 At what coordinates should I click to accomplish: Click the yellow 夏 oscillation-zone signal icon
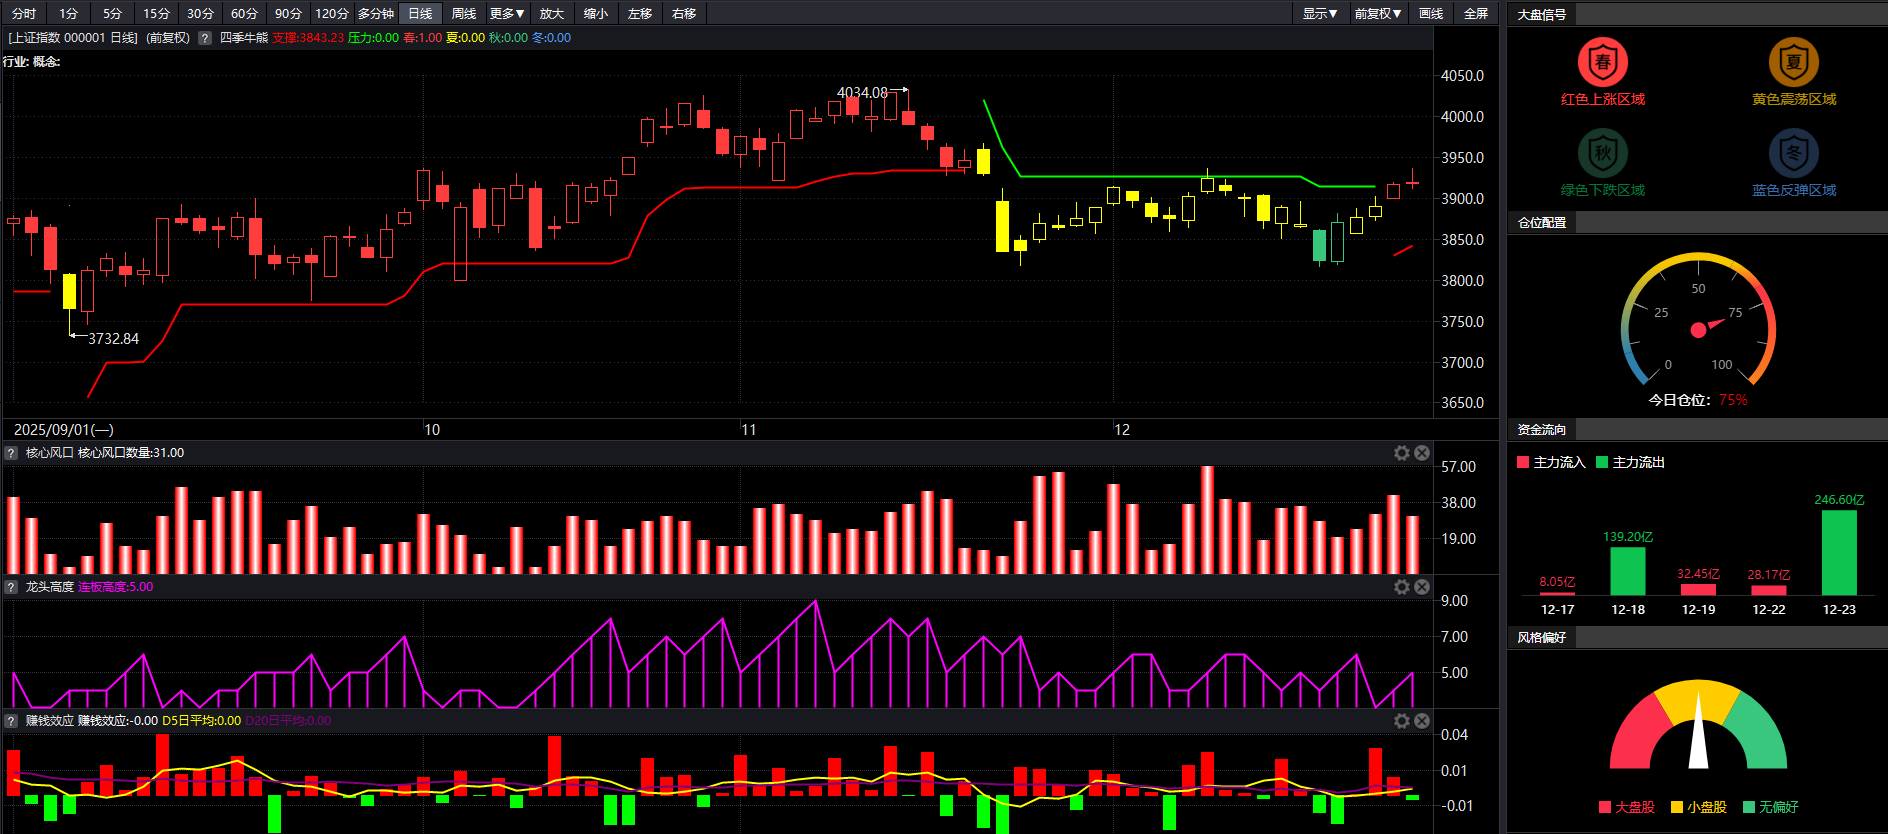point(1794,62)
